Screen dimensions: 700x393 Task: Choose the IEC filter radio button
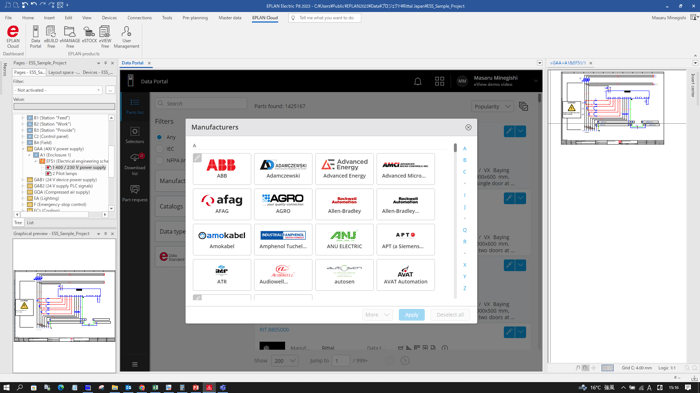coord(159,149)
